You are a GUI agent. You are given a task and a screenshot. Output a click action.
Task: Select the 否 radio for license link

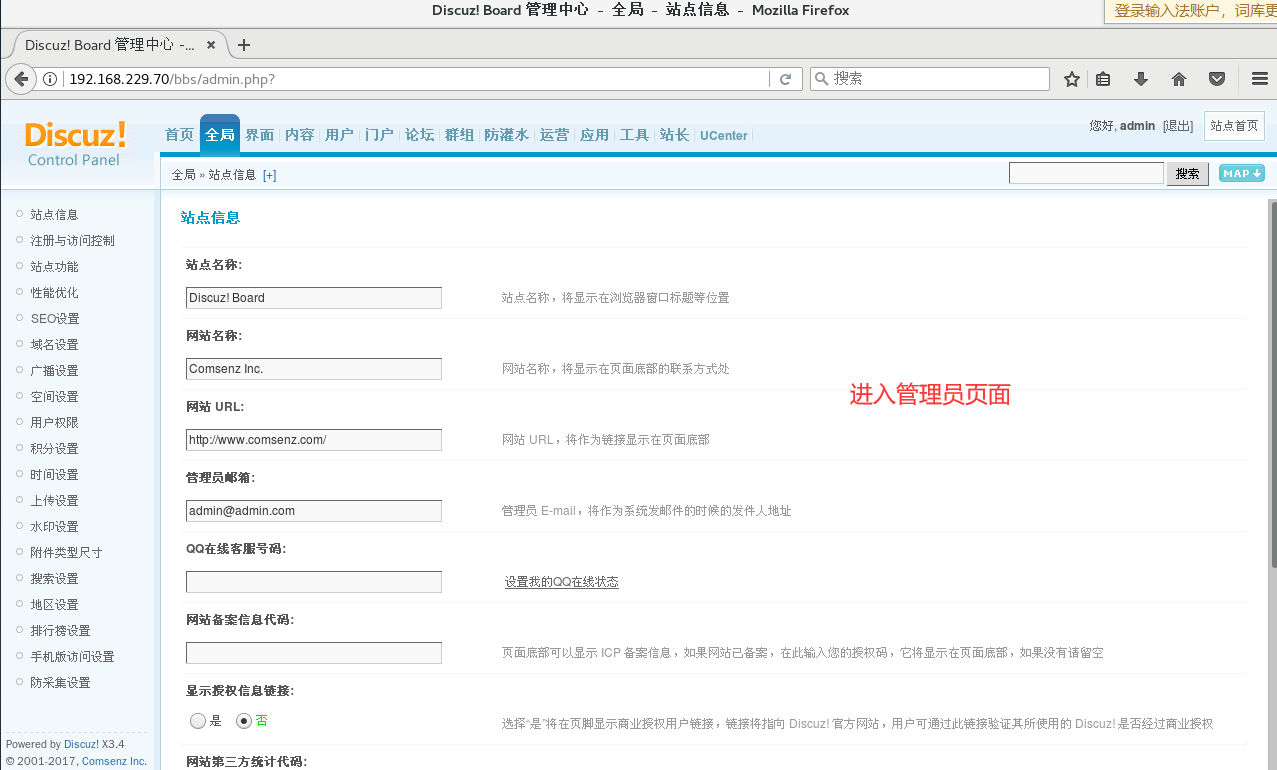244,720
